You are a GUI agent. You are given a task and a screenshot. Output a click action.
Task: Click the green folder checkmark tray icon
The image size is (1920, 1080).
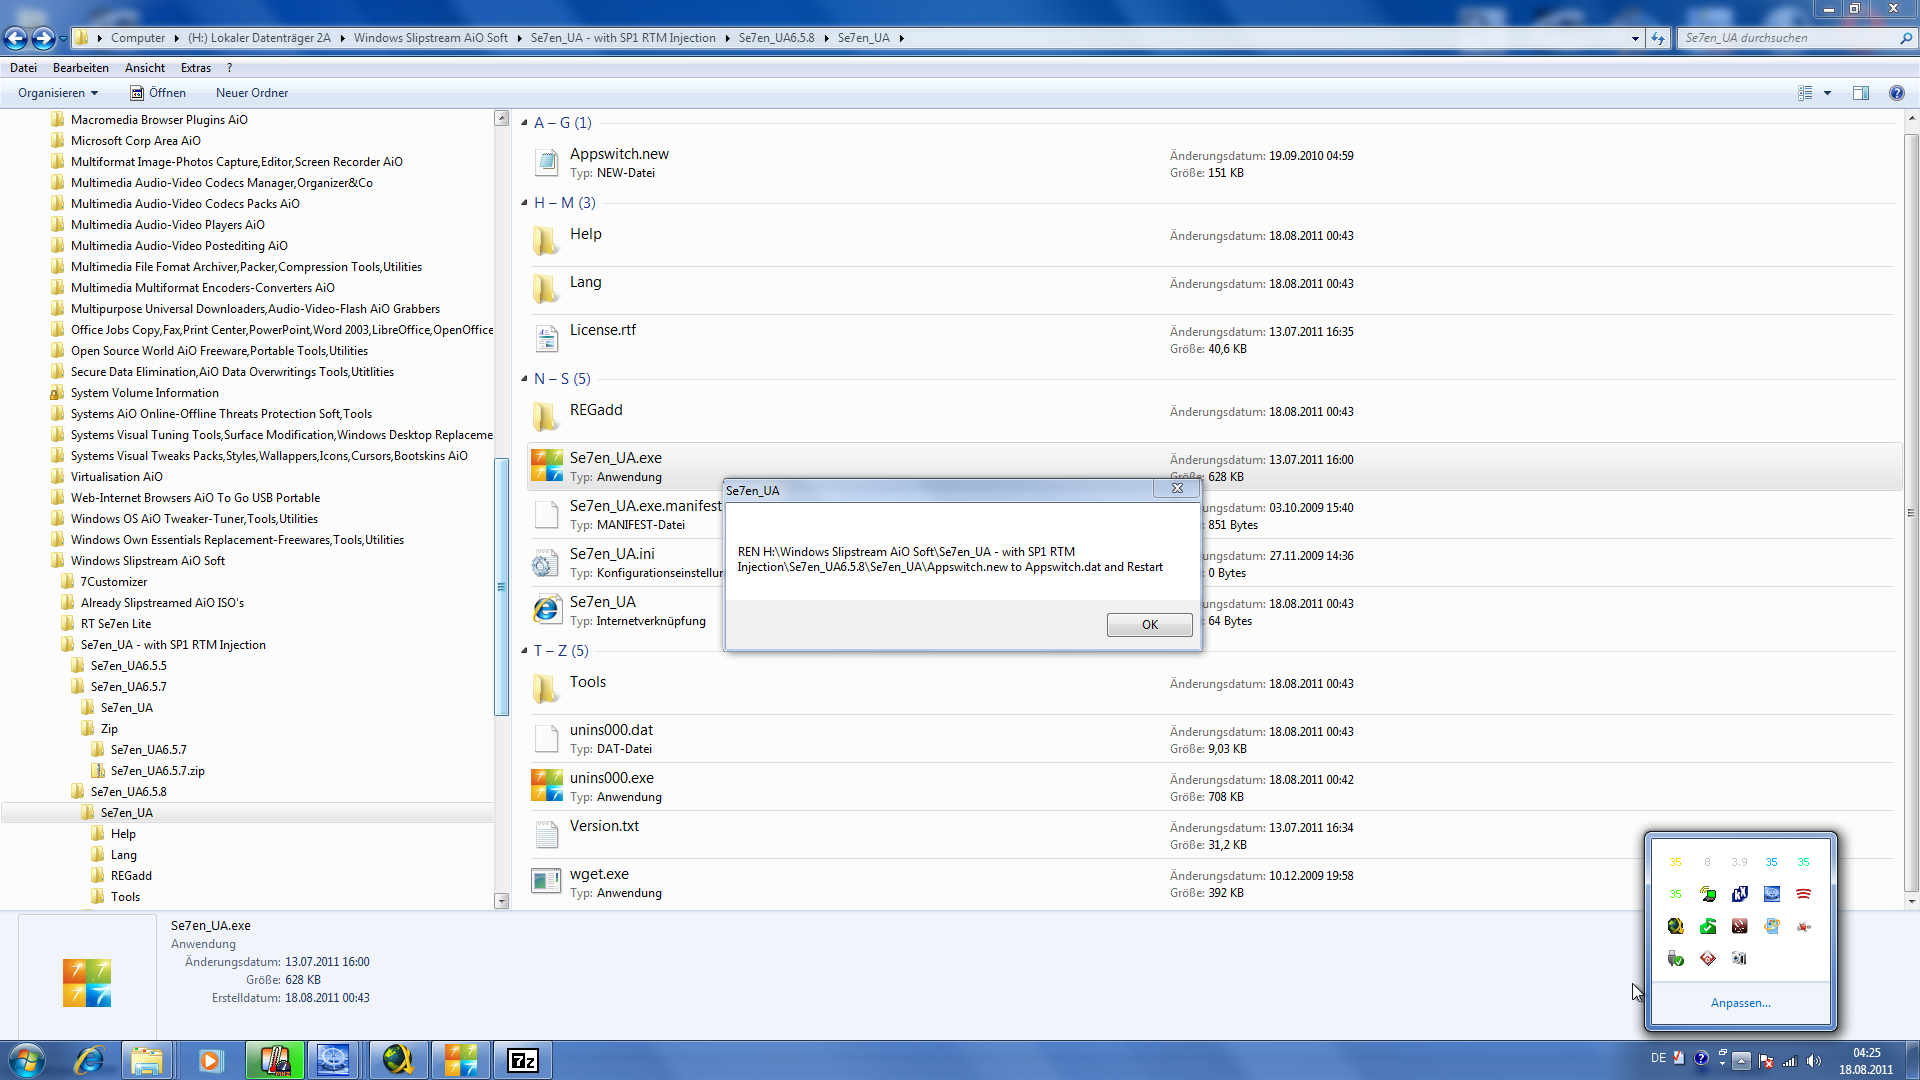(x=1707, y=926)
